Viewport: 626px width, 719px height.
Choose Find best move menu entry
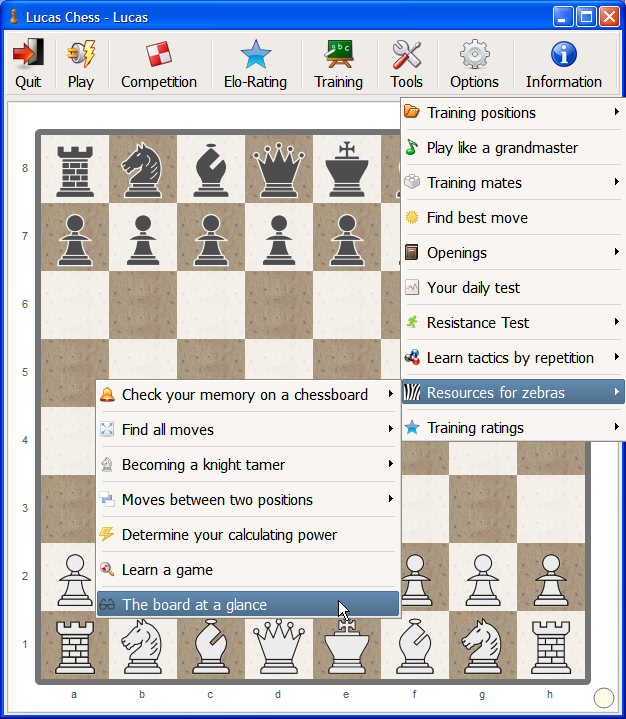pos(513,217)
